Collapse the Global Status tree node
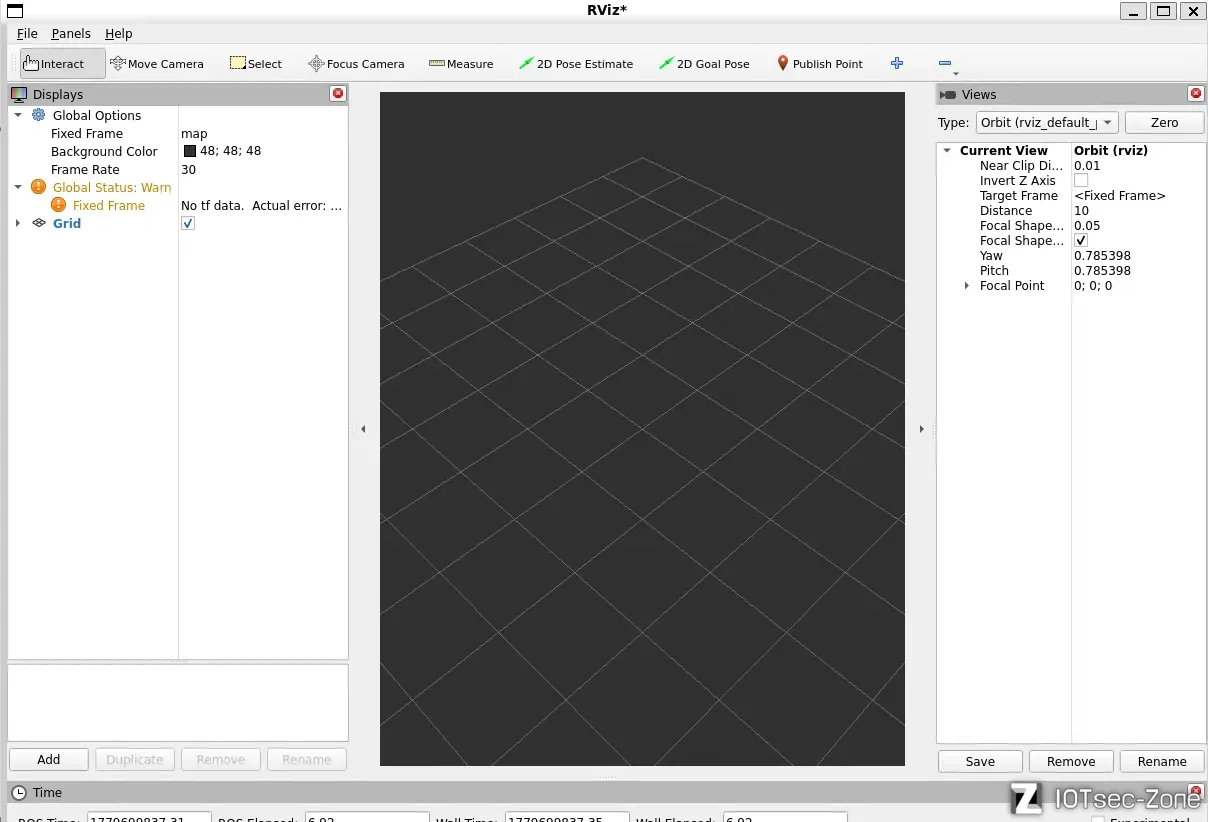 pos(18,187)
